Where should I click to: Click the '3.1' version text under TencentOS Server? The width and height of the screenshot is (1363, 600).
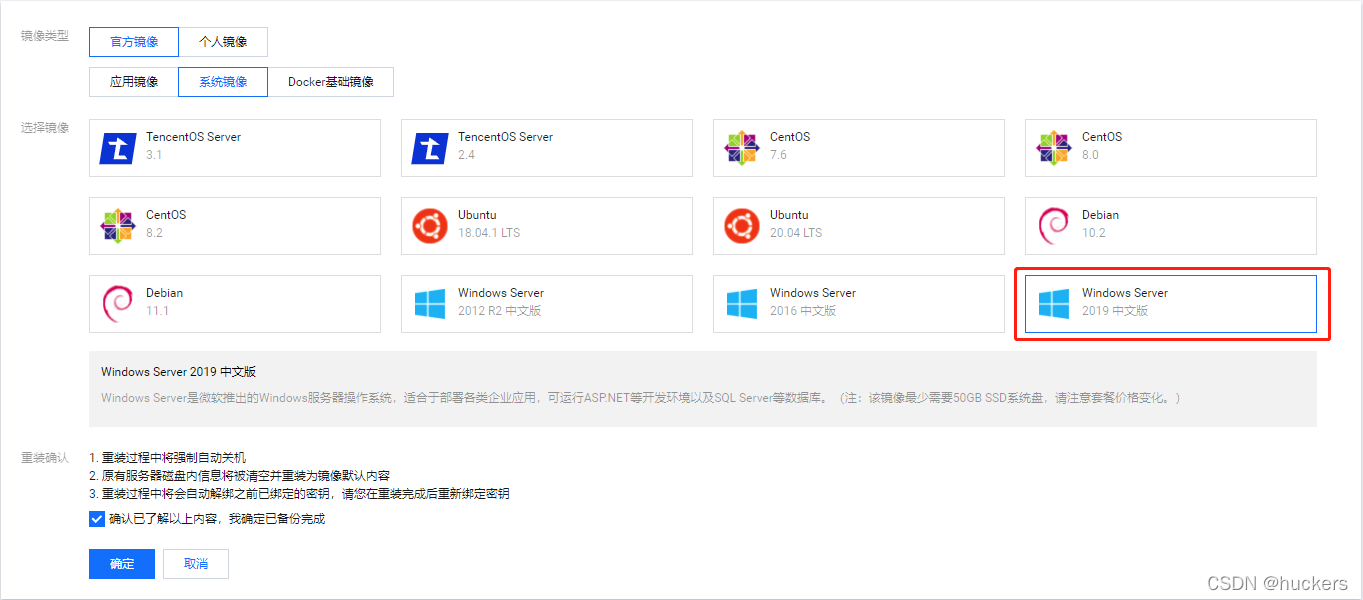pyautogui.click(x=154, y=155)
